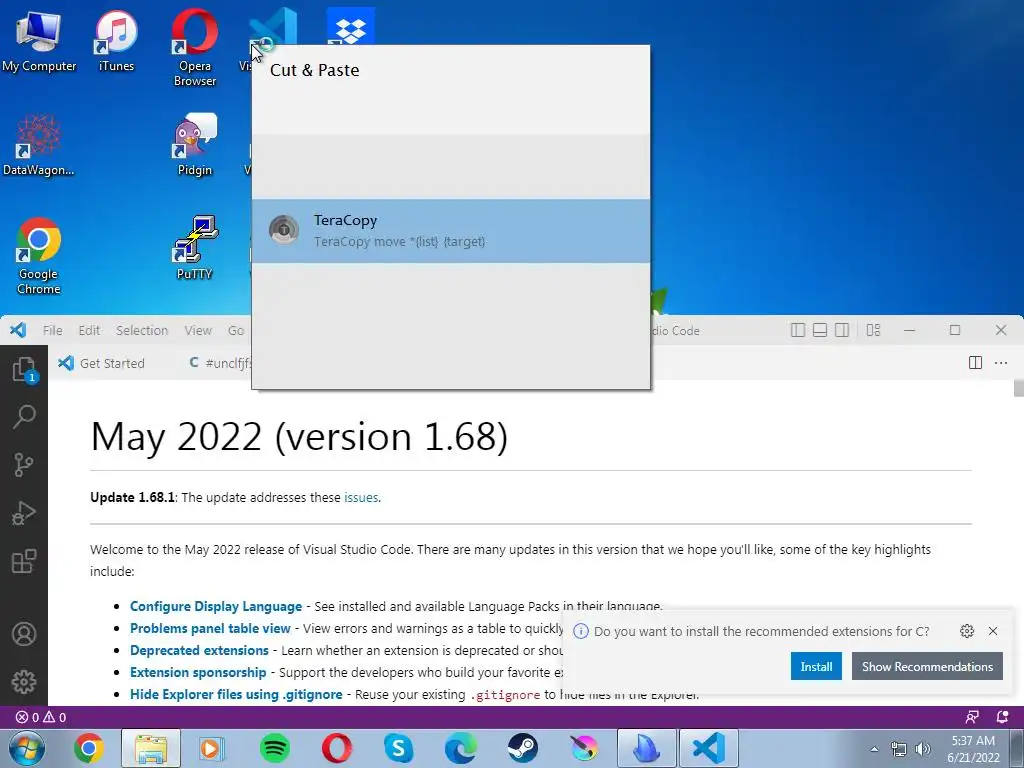
Task: Select the iTunes desktop shortcut
Action: click(116, 41)
